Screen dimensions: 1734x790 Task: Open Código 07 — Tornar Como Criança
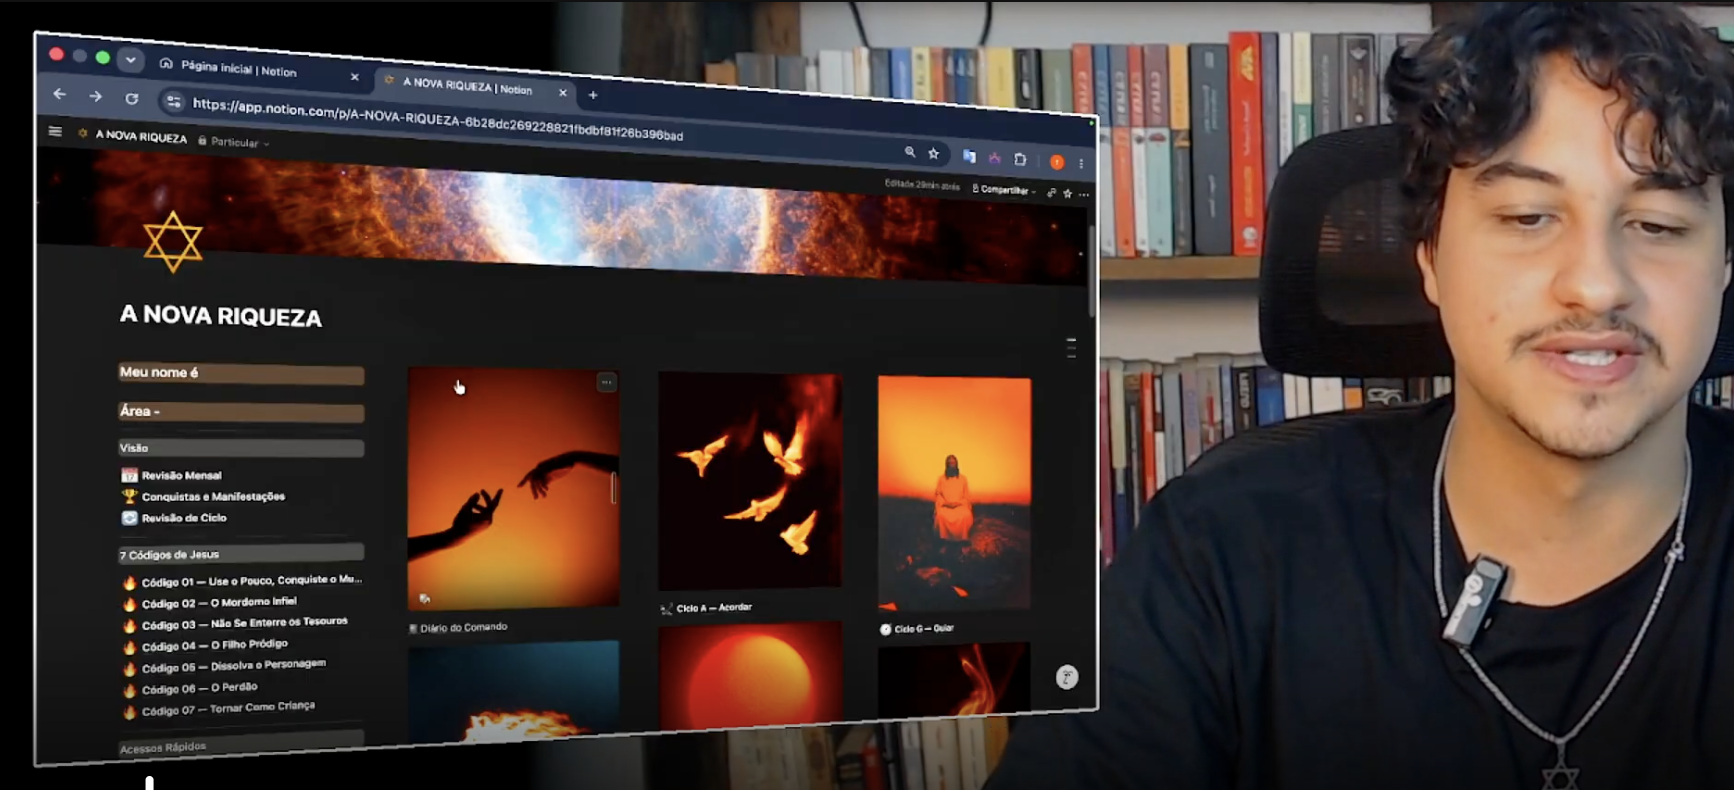(219, 708)
